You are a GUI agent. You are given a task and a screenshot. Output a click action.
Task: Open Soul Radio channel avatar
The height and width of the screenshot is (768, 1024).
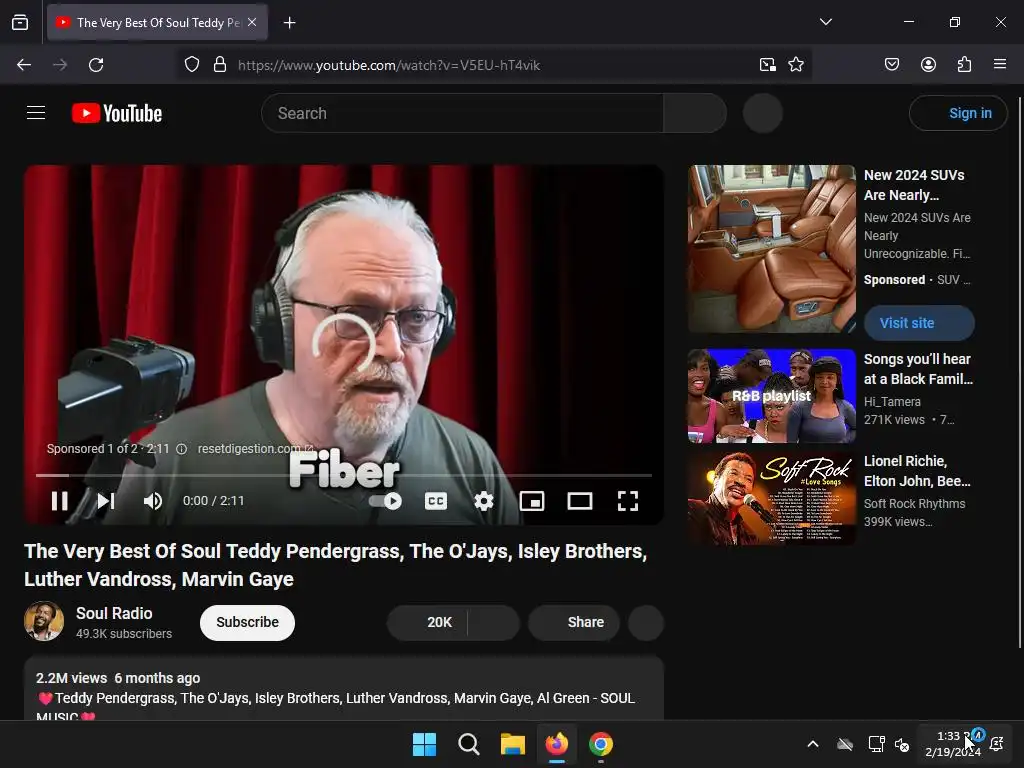[x=44, y=621]
